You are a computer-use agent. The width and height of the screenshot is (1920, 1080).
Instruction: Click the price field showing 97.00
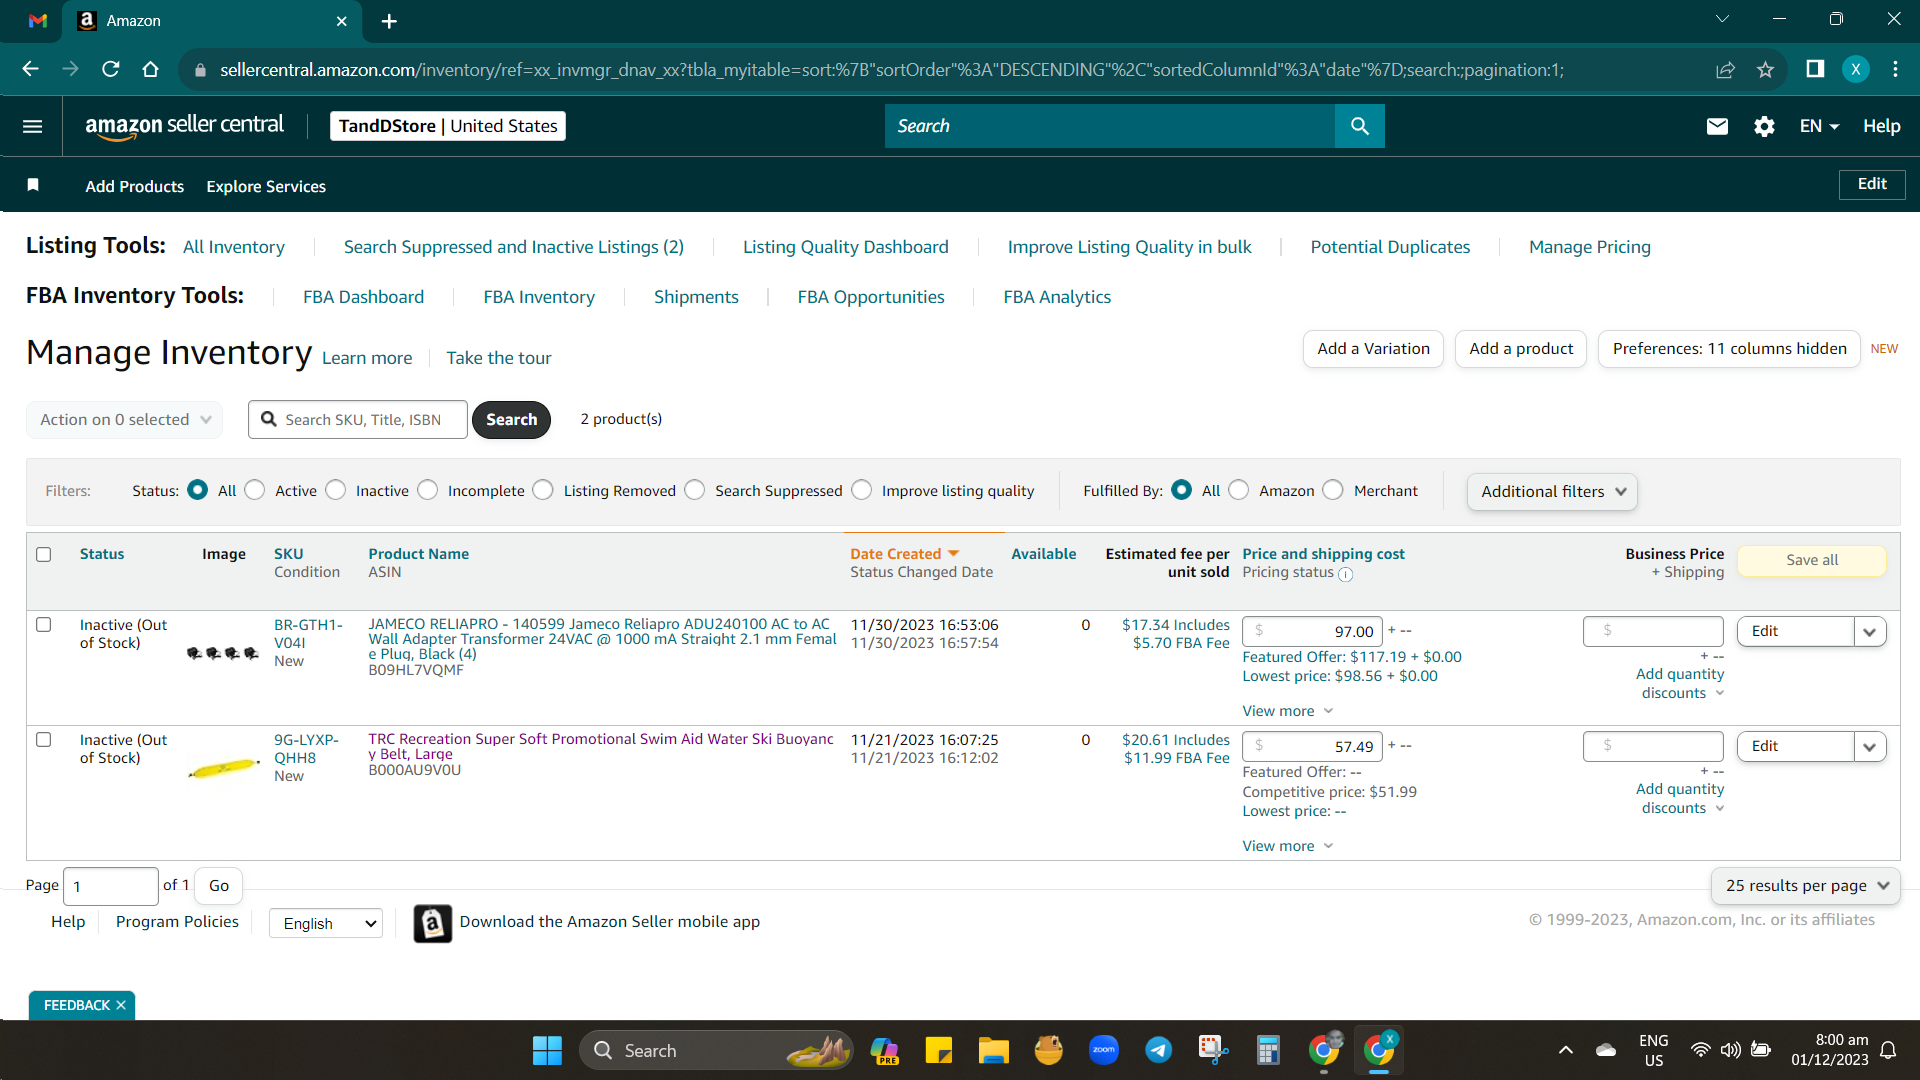pos(1313,632)
